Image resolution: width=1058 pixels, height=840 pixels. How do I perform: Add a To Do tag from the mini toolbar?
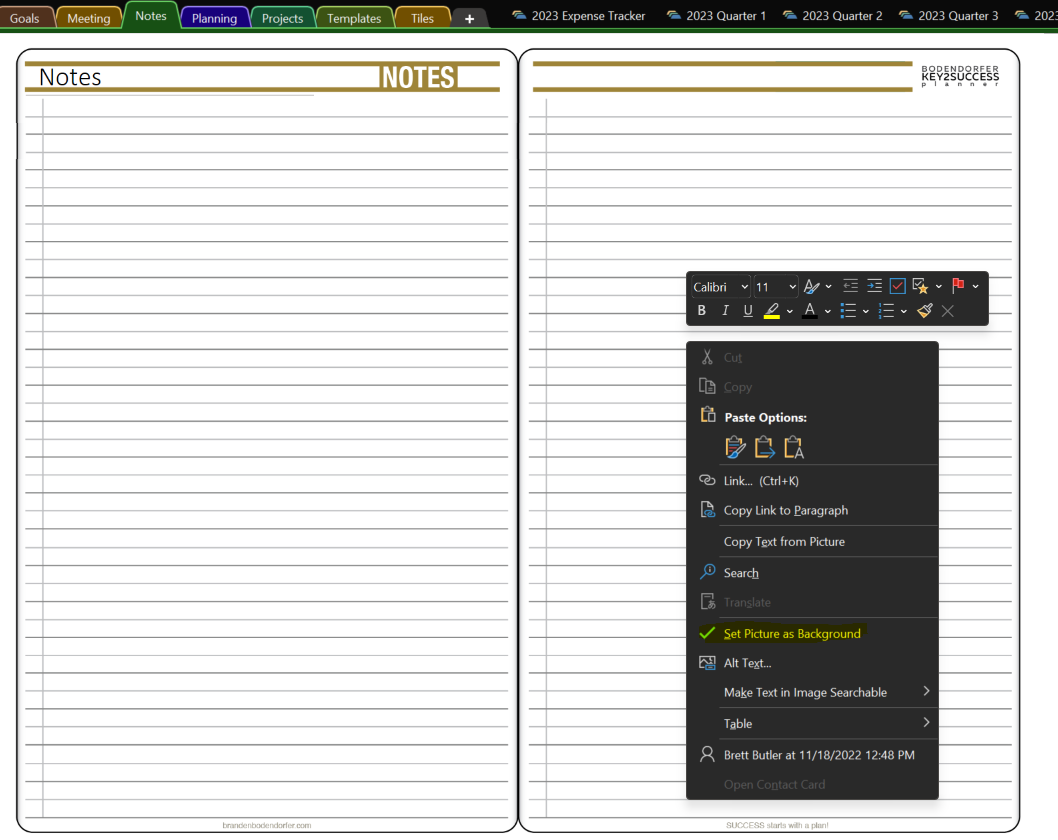point(897,285)
